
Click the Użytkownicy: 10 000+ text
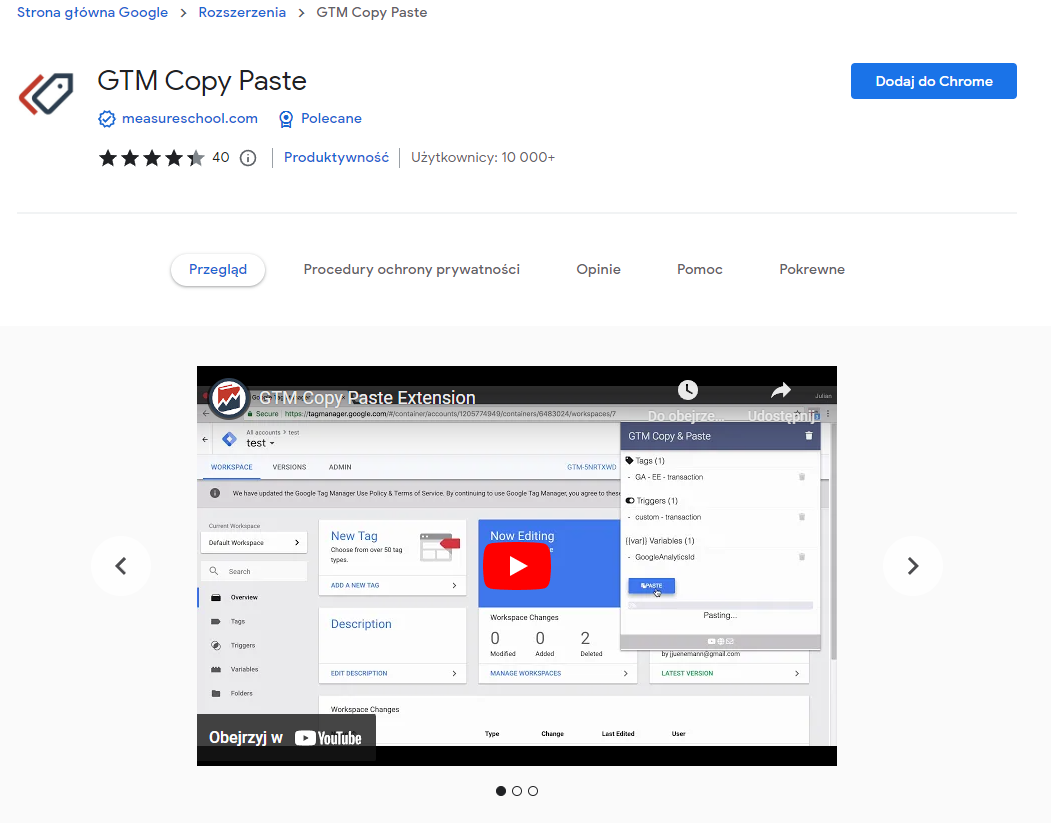click(x=483, y=157)
